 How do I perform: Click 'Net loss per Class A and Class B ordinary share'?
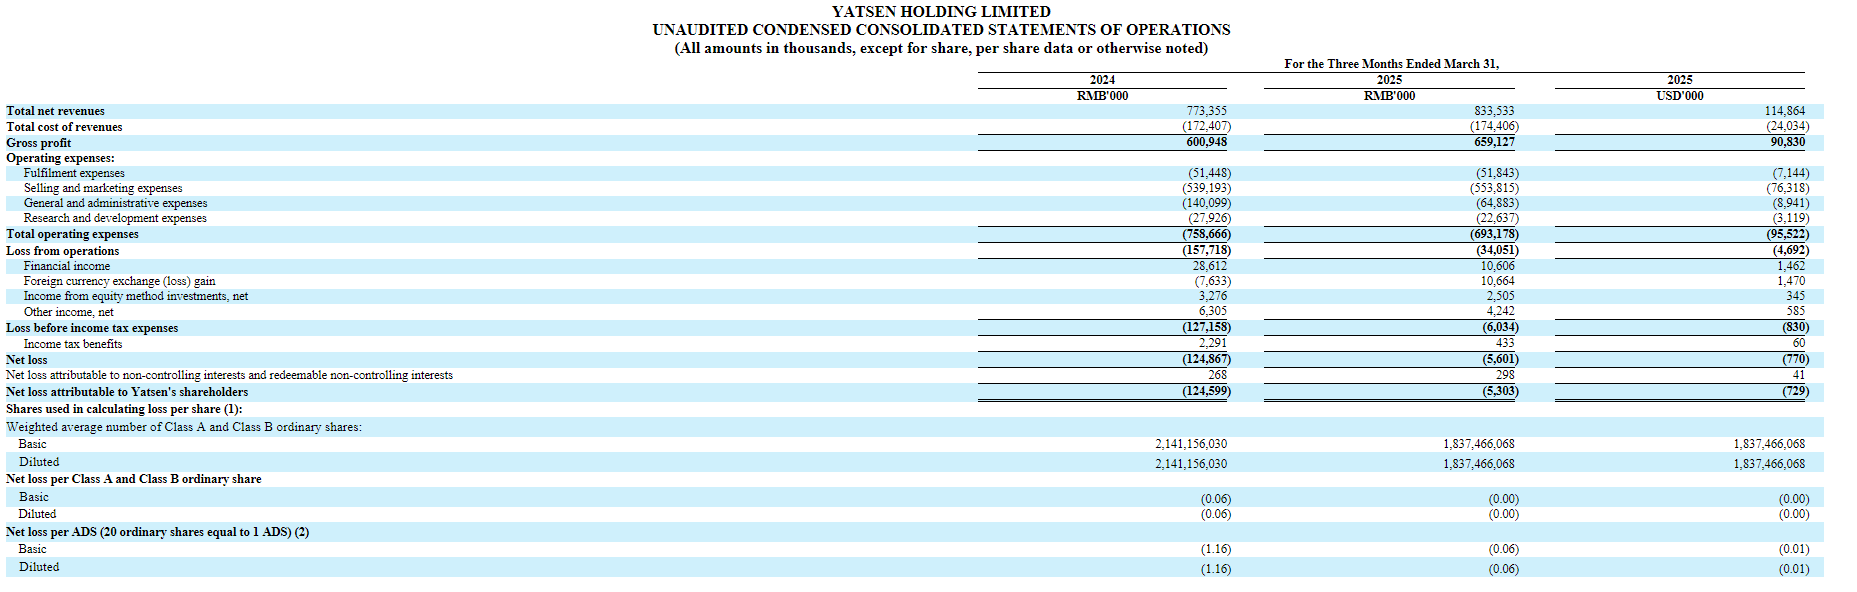pos(133,479)
